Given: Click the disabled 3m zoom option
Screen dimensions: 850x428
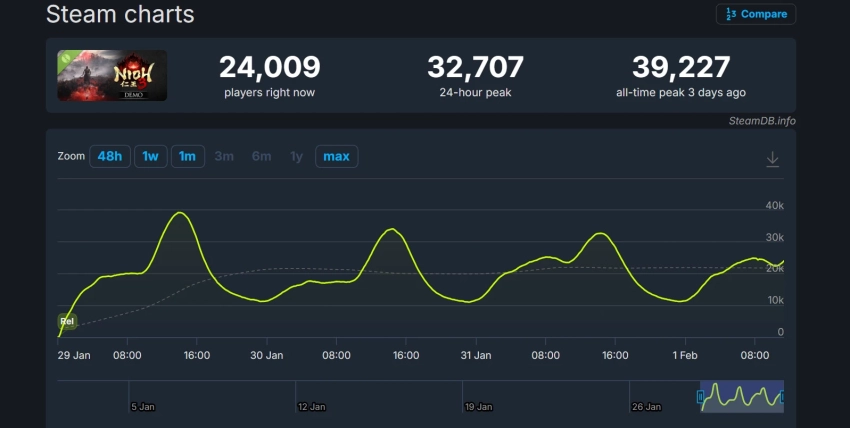Looking at the screenshot, I should click(224, 157).
